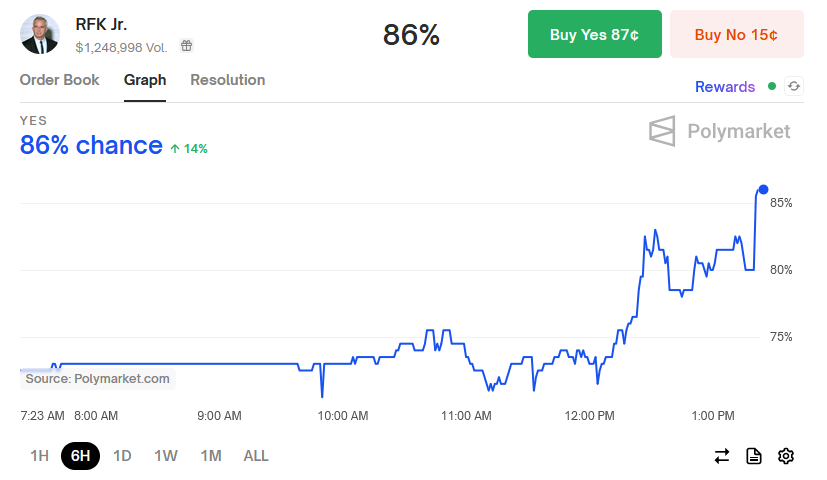Select the 1D time range
Viewport: 827px width, 480px height.
coord(122,456)
